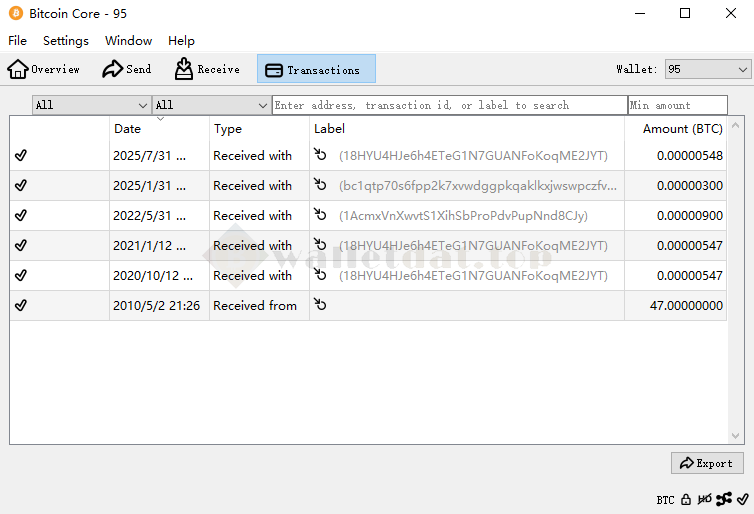Open the Window menu
Image resolution: width=754 pixels, height=514 pixels.
[128, 41]
